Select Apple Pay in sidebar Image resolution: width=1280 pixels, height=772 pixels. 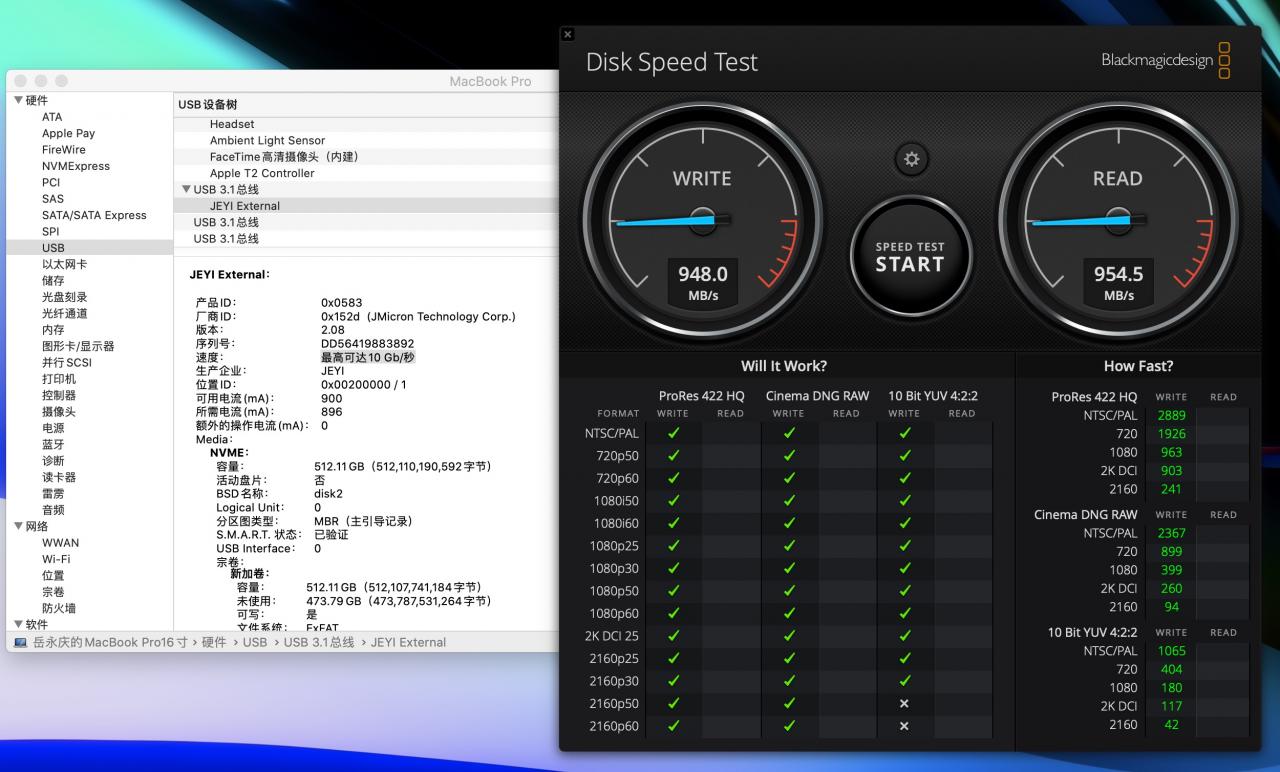pos(68,133)
